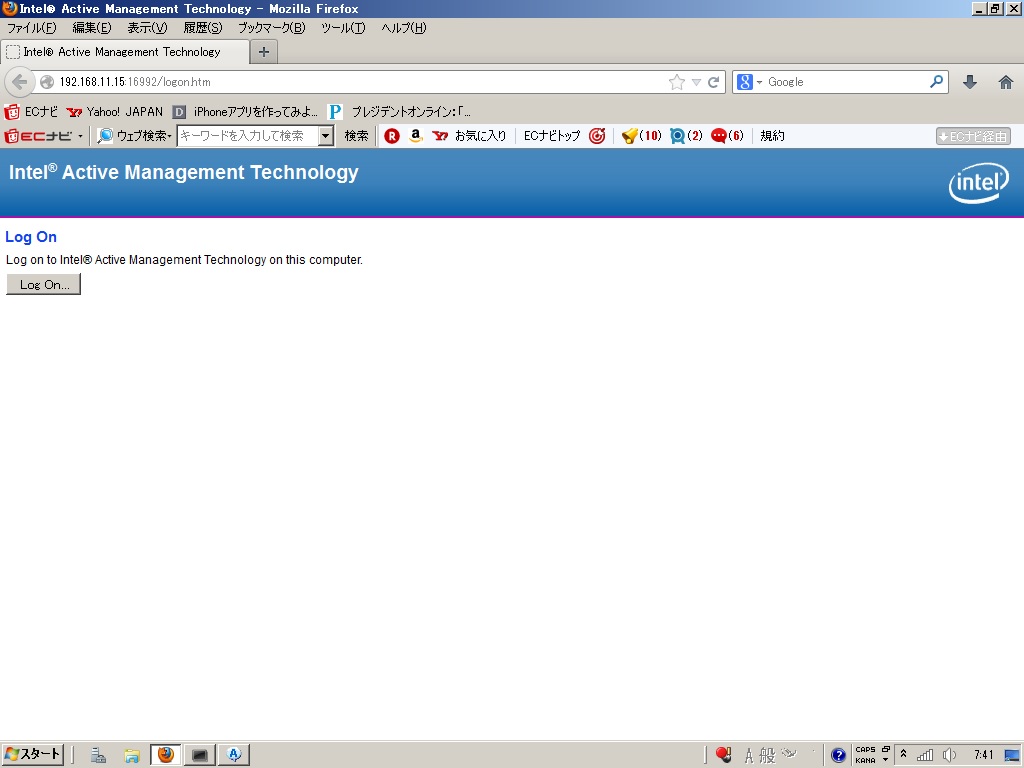
Task: Click the 検索 search button
Action: pyautogui.click(x=357, y=136)
